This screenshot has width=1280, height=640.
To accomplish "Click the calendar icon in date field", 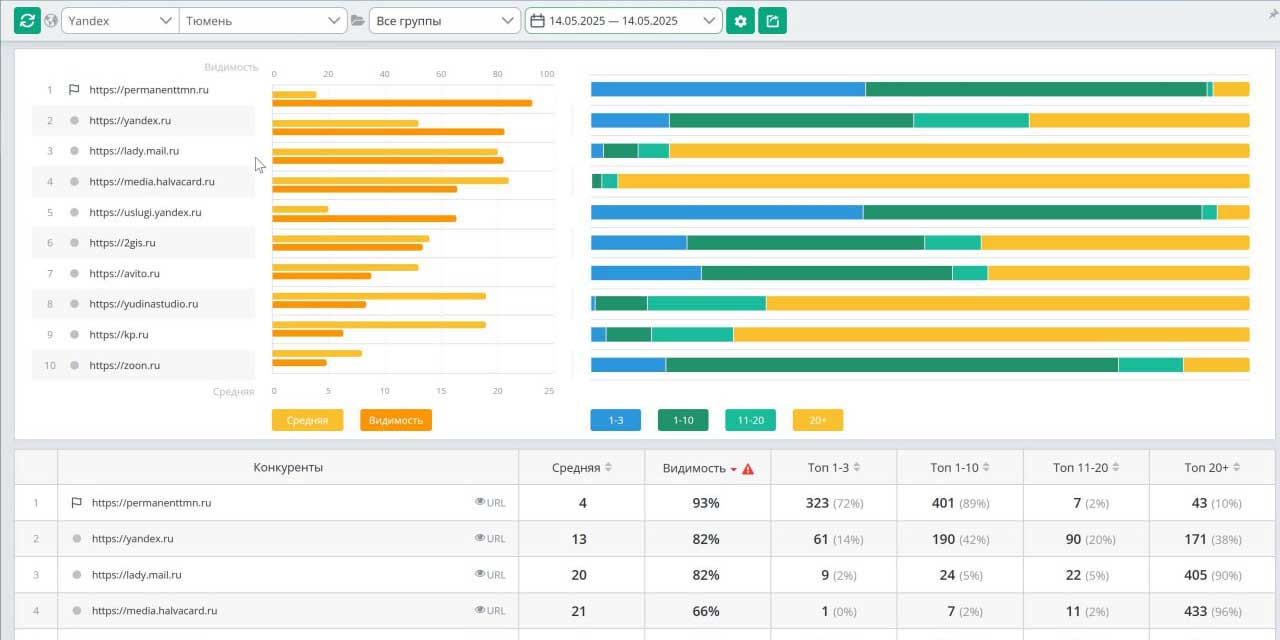I will click(x=537, y=20).
